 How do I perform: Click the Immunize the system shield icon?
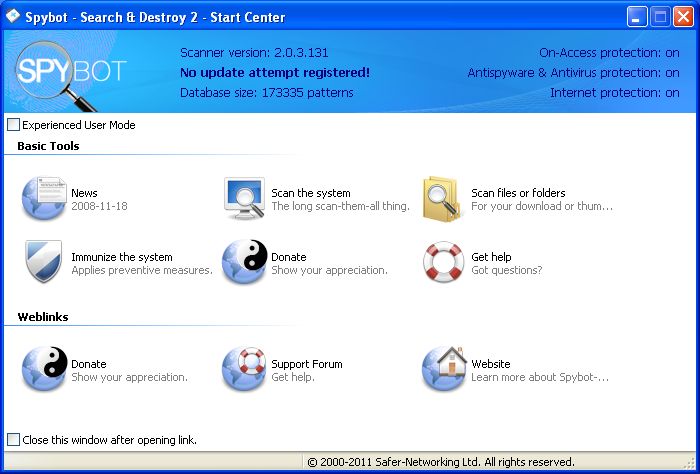43,263
